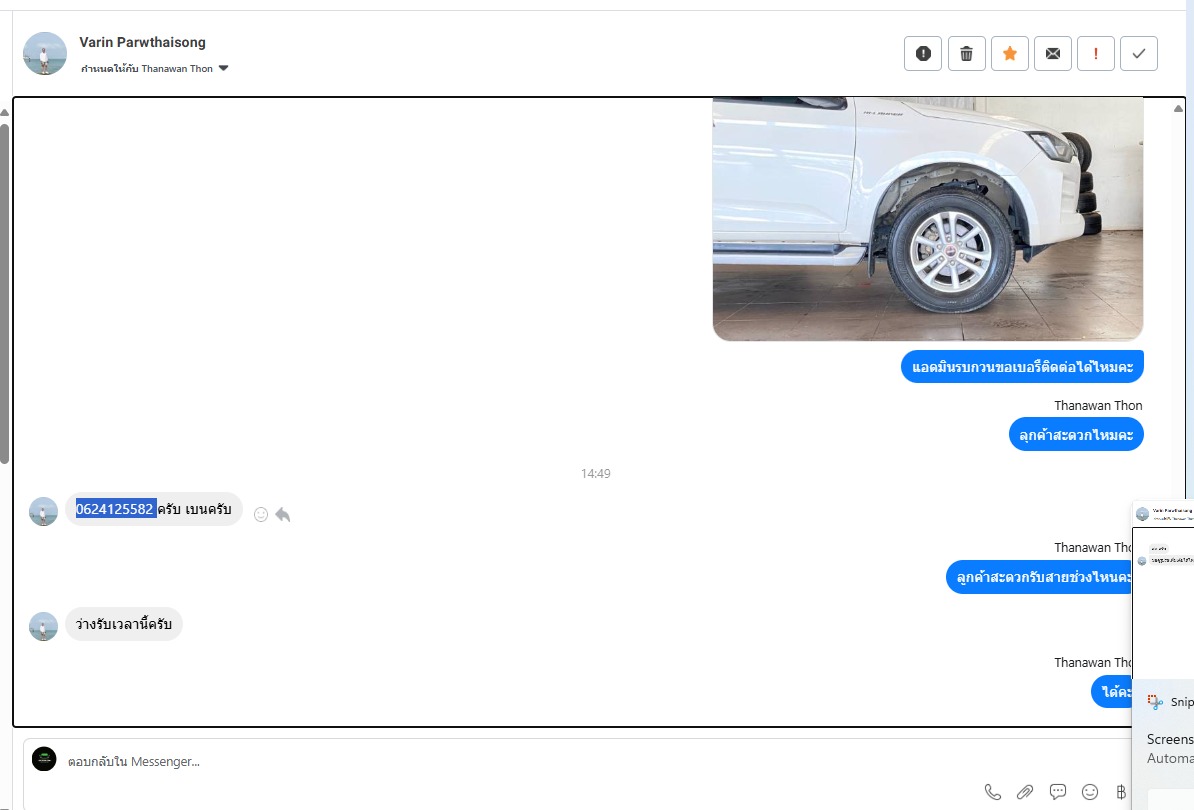Start a call with phone icon

993,792
